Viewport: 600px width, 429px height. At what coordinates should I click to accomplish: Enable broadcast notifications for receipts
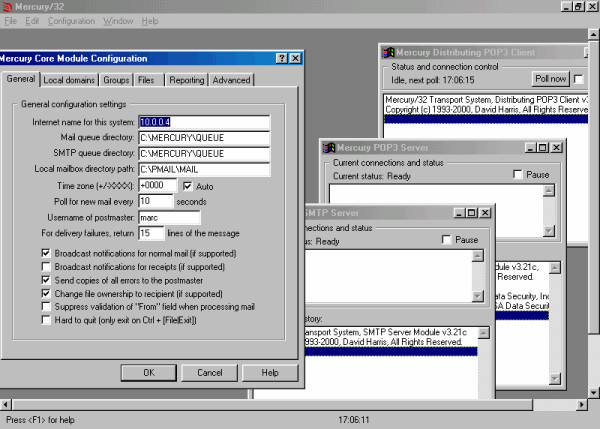[46, 268]
